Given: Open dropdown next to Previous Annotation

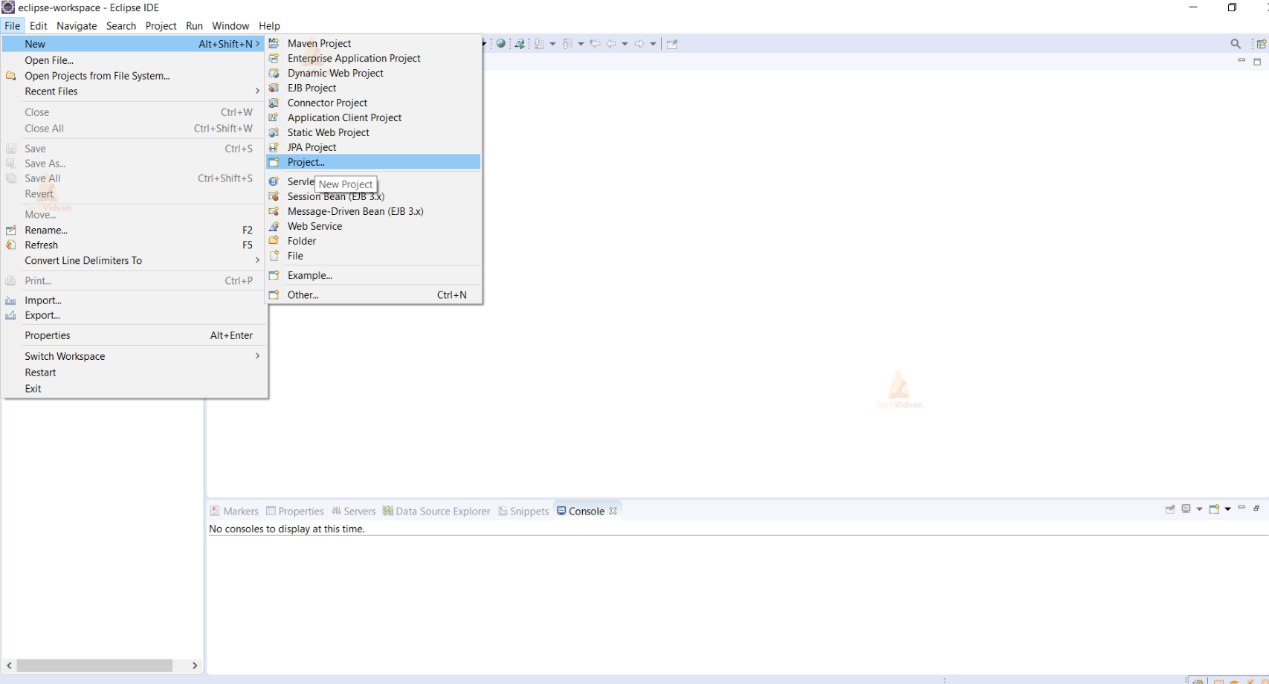Looking at the screenshot, I should (581, 44).
